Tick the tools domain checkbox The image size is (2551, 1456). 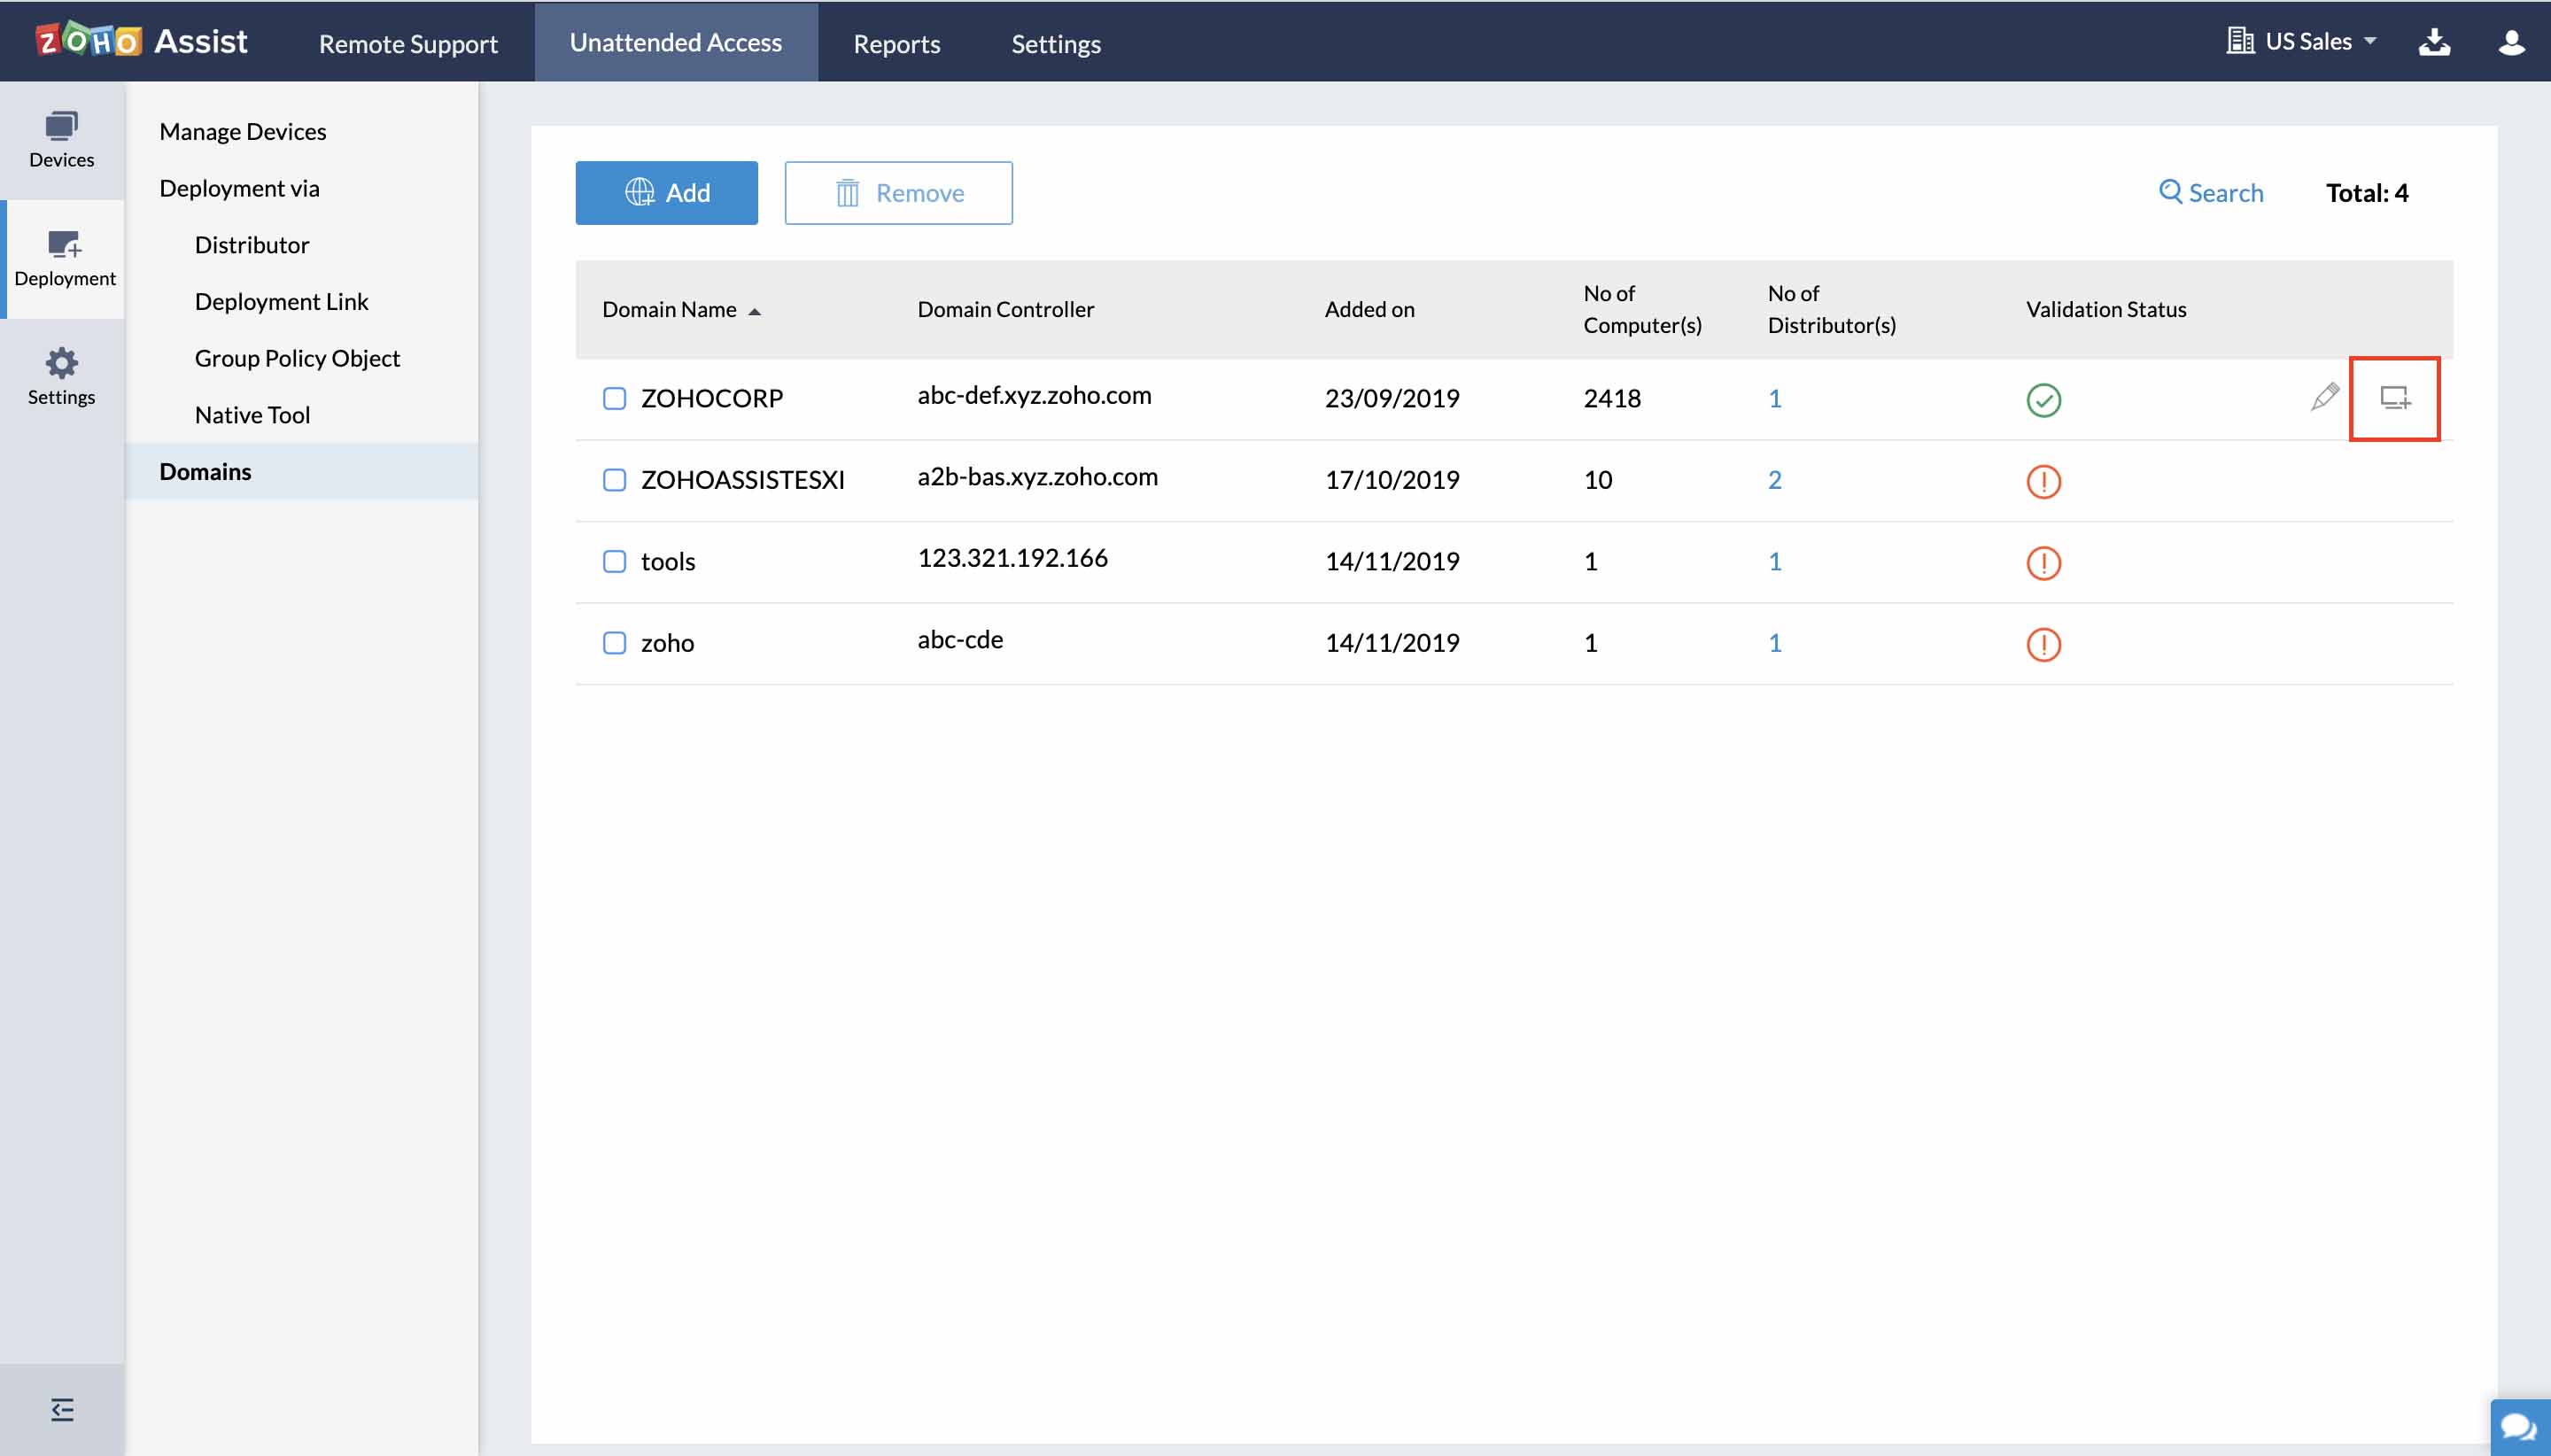(614, 561)
